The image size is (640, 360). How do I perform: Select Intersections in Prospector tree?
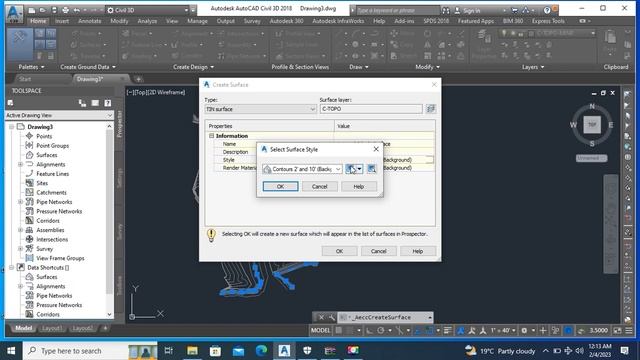[52, 240]
